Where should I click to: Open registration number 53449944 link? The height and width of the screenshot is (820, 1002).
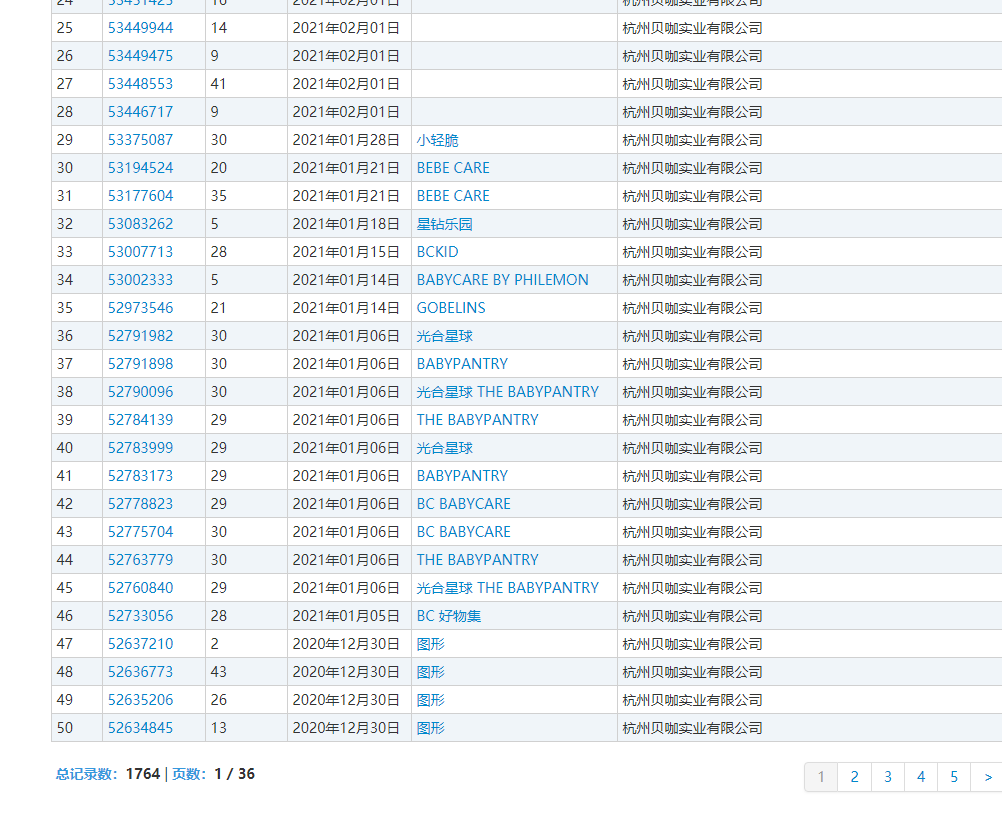pyautogui.click(x=140, y=28)
